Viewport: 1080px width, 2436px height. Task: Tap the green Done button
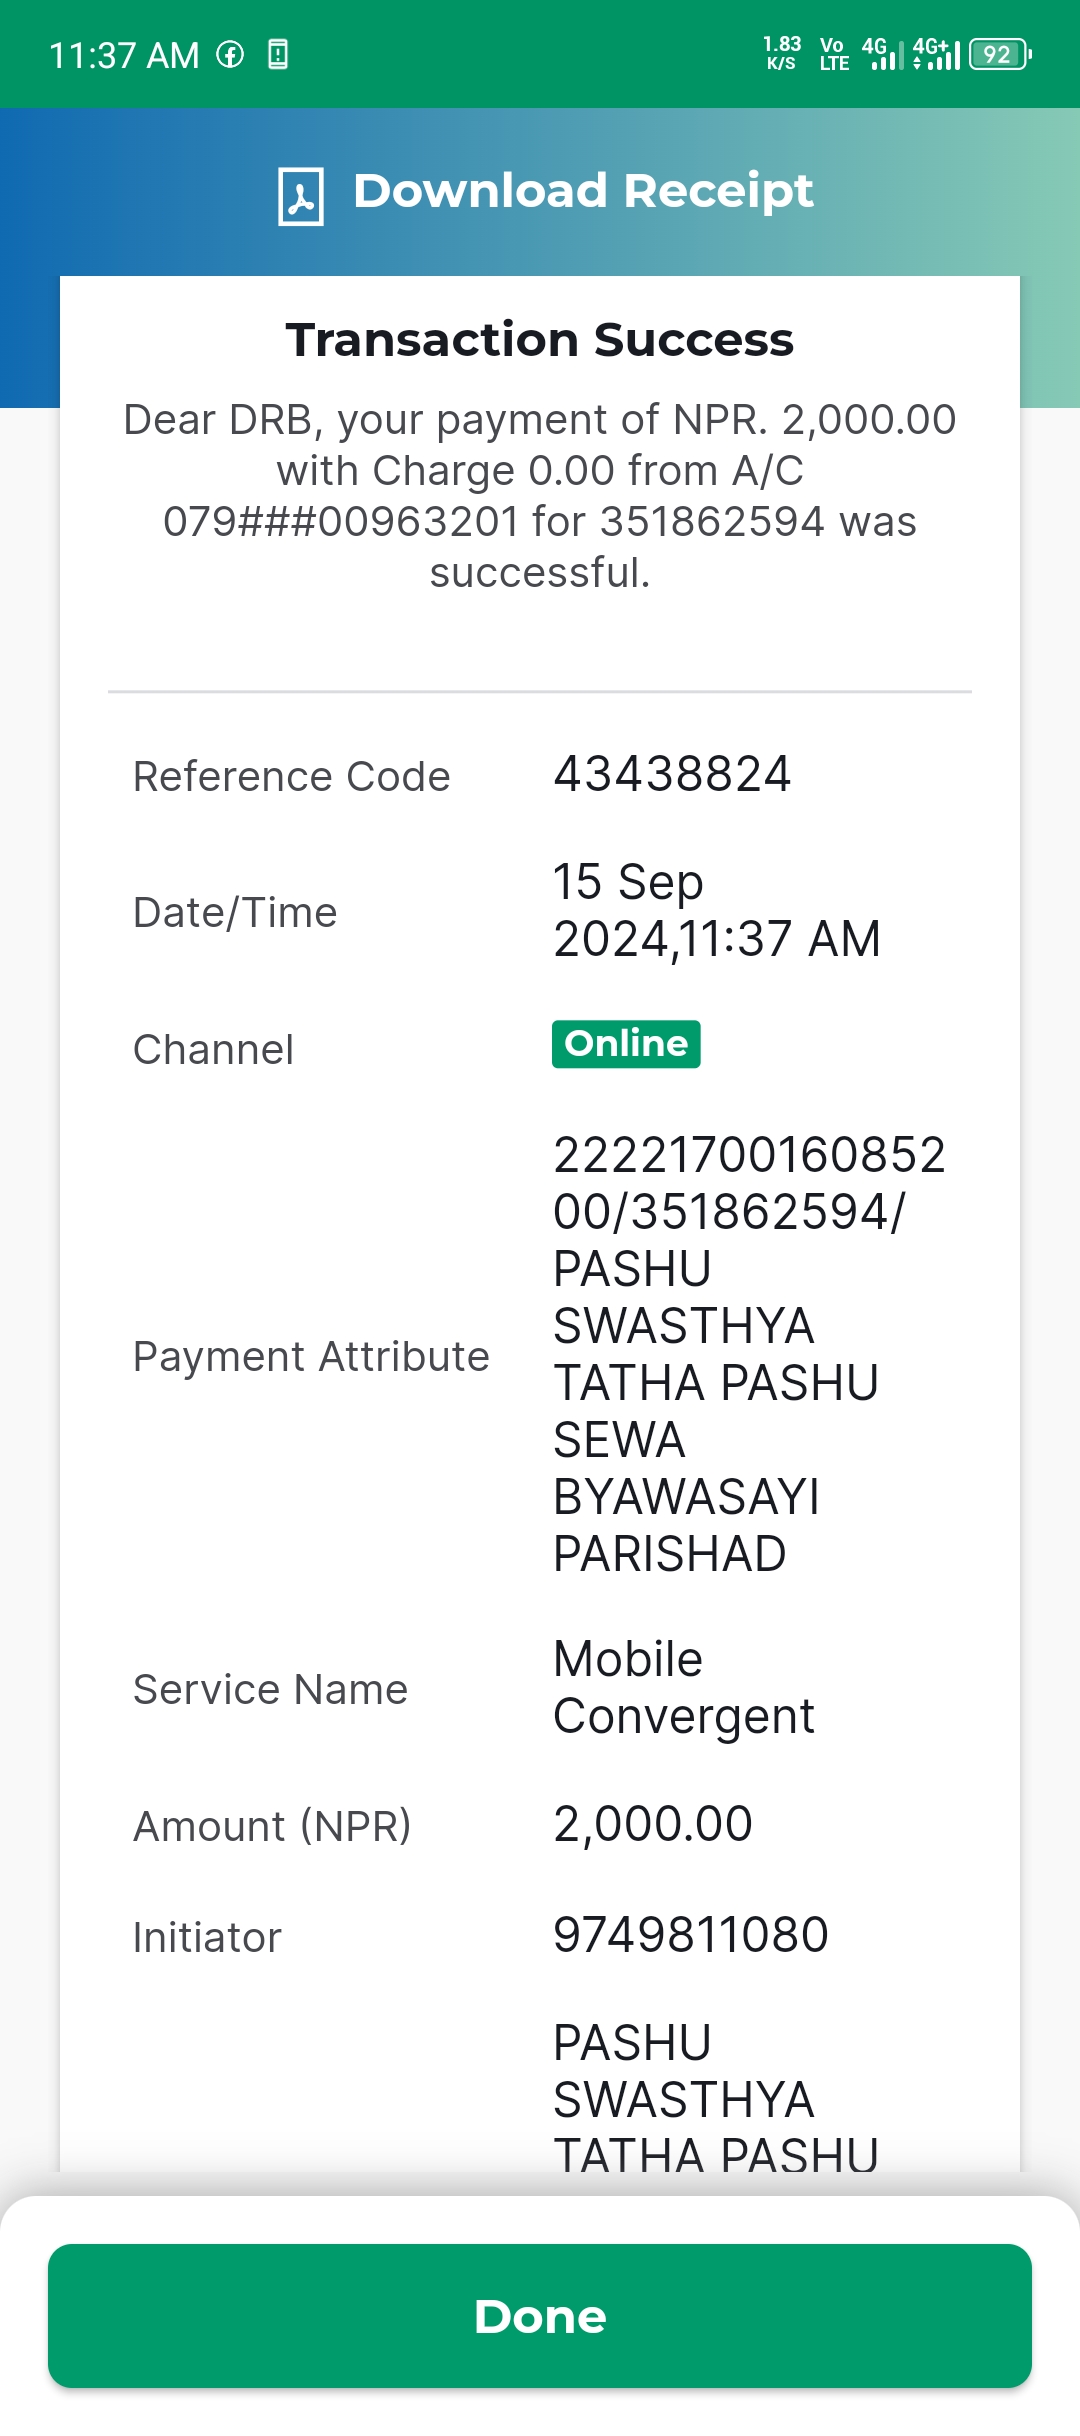(540, 2316)
